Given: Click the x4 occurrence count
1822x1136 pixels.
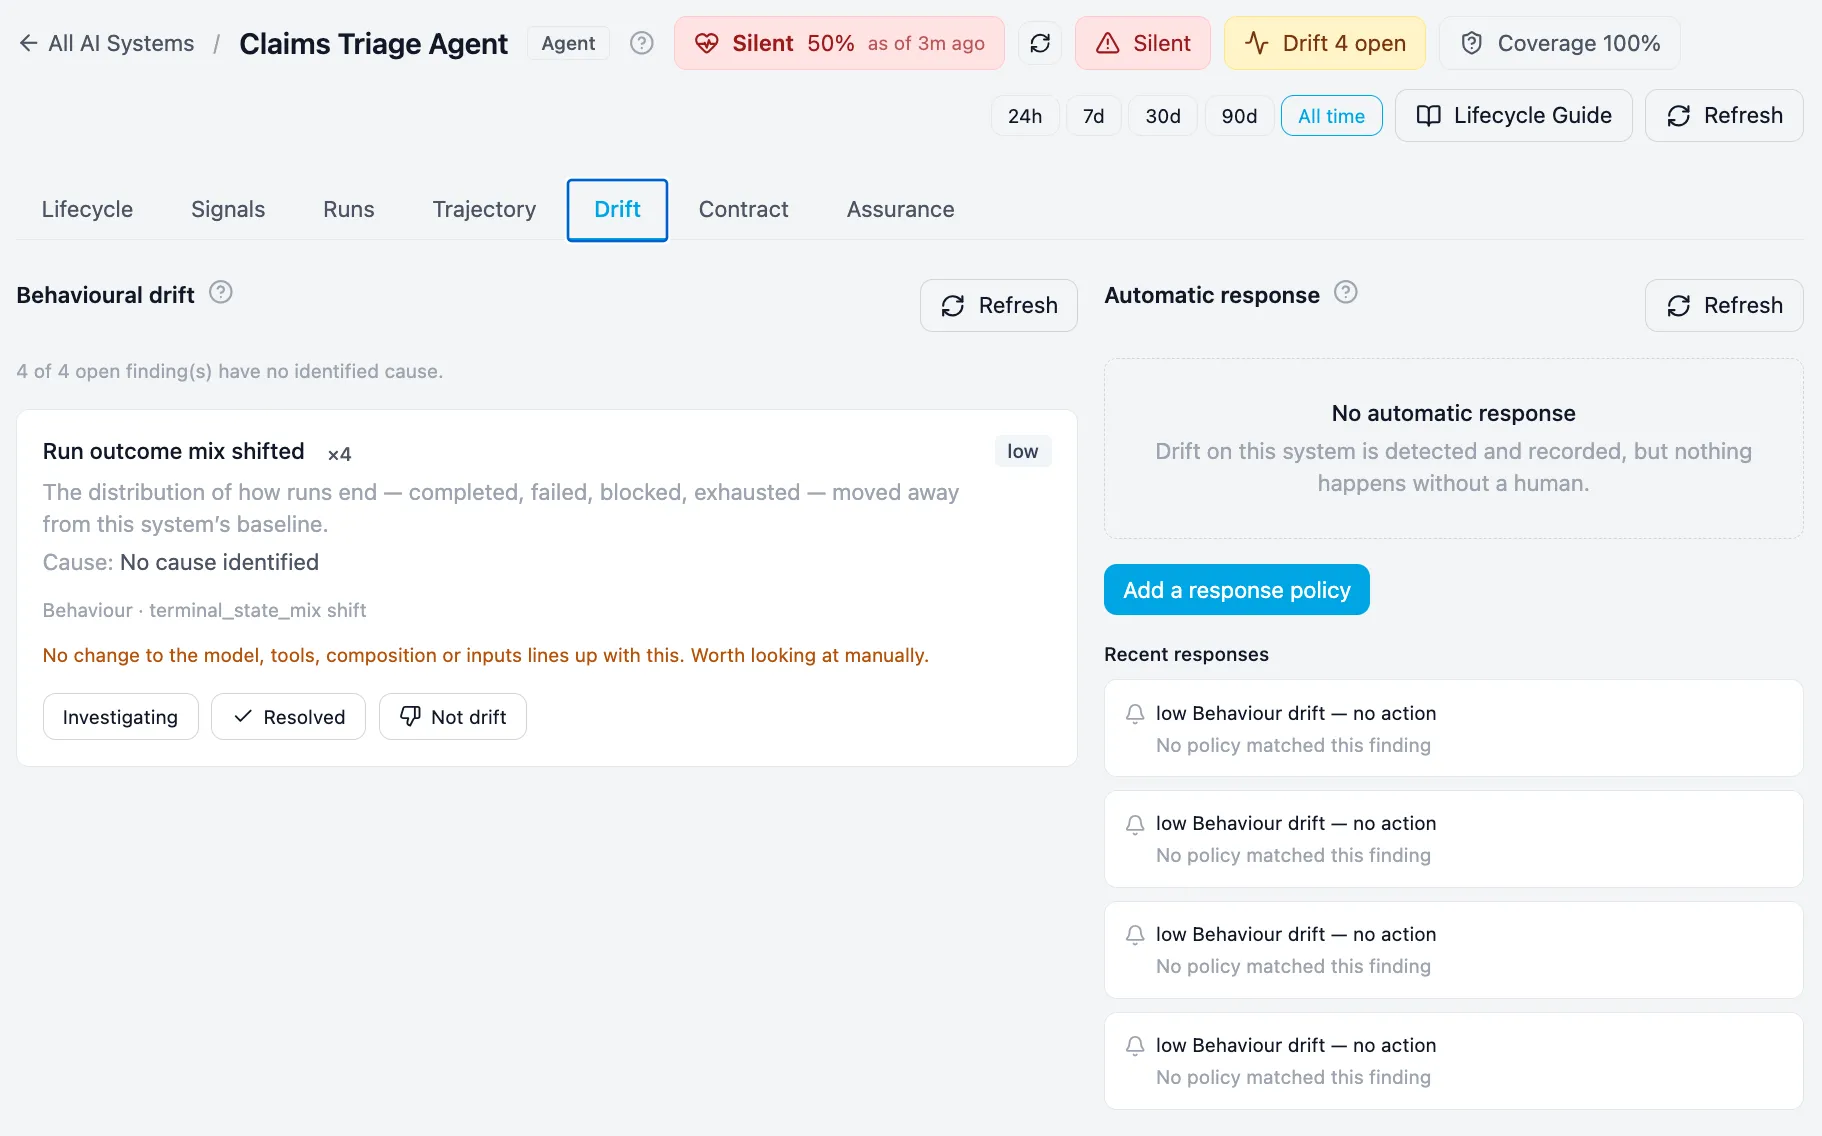Looking at the screenshot, I should pos(339,454).
